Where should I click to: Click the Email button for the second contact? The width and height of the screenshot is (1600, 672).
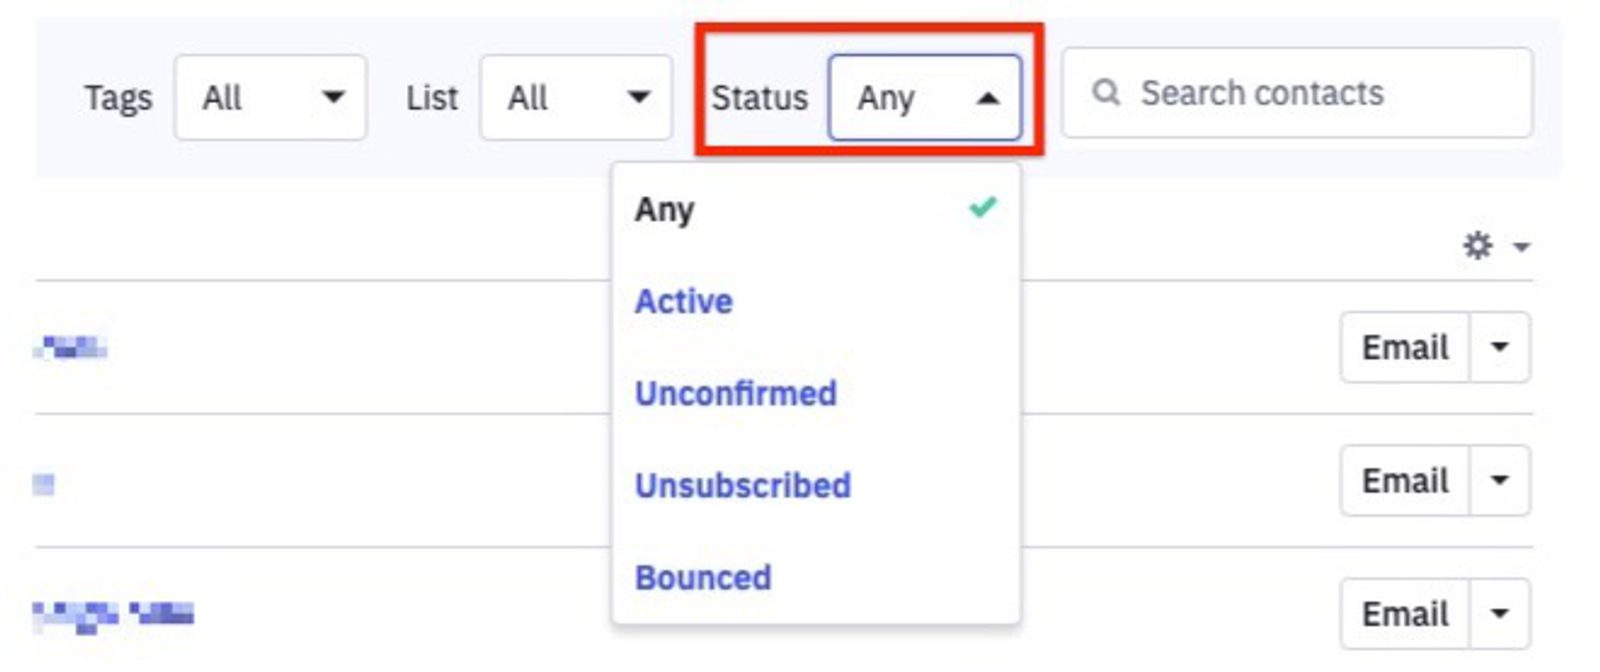pos(1405,480)
